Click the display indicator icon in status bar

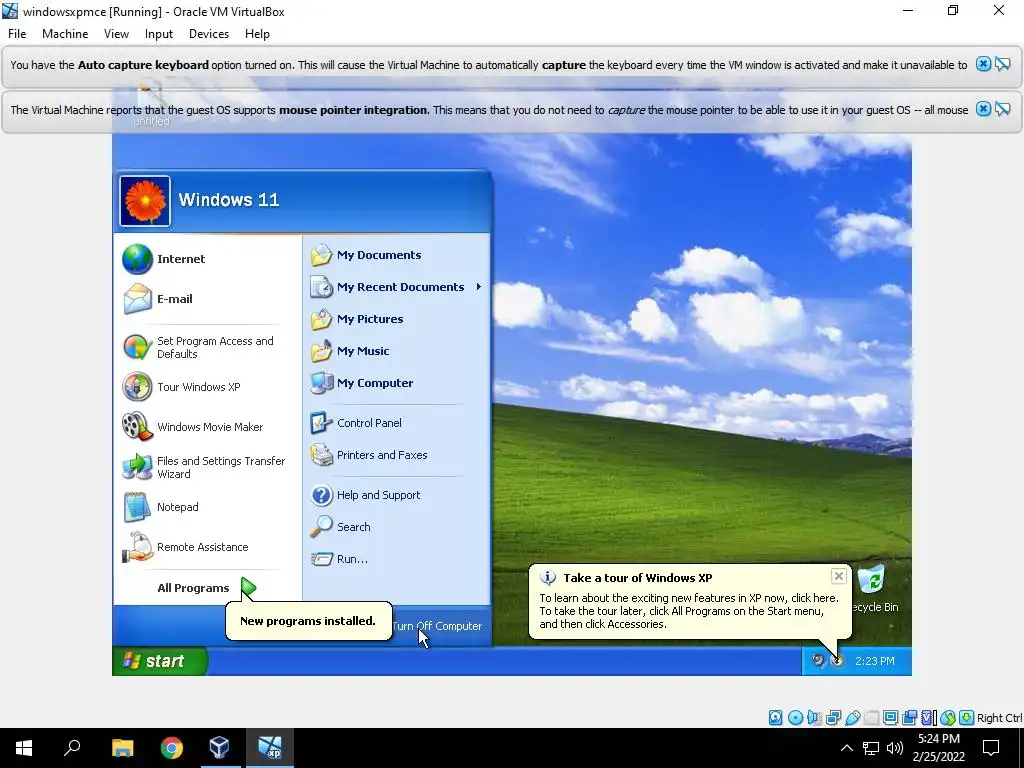point(890,718)
